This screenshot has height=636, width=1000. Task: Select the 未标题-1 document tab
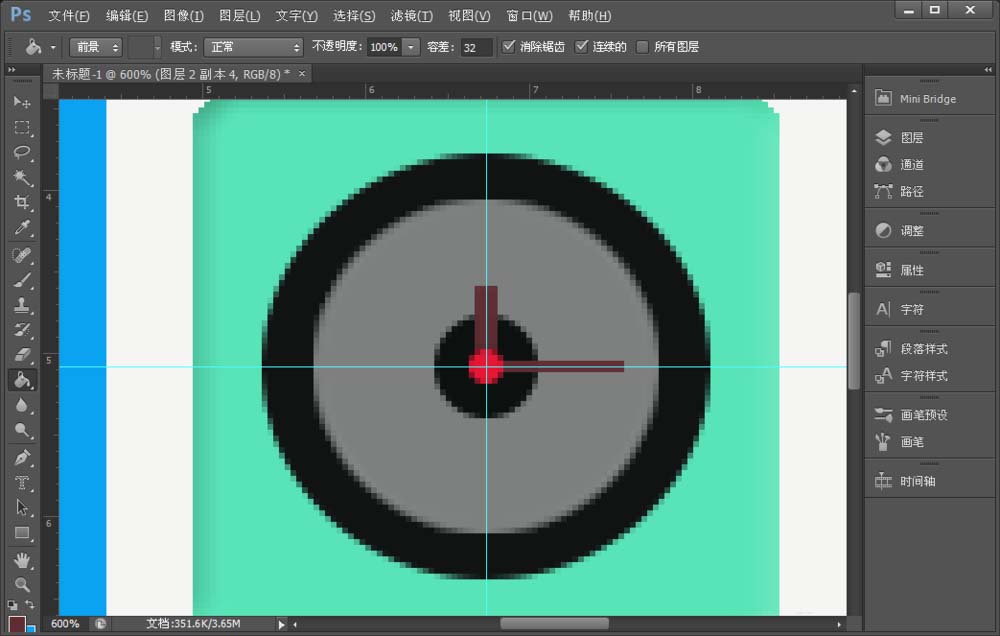pos(170,73)
